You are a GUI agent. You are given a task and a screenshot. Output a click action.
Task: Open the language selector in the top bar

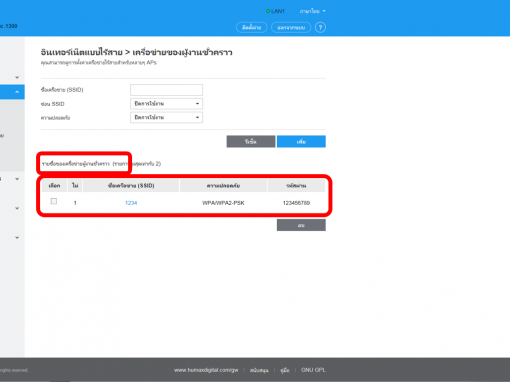pos(312,11)
